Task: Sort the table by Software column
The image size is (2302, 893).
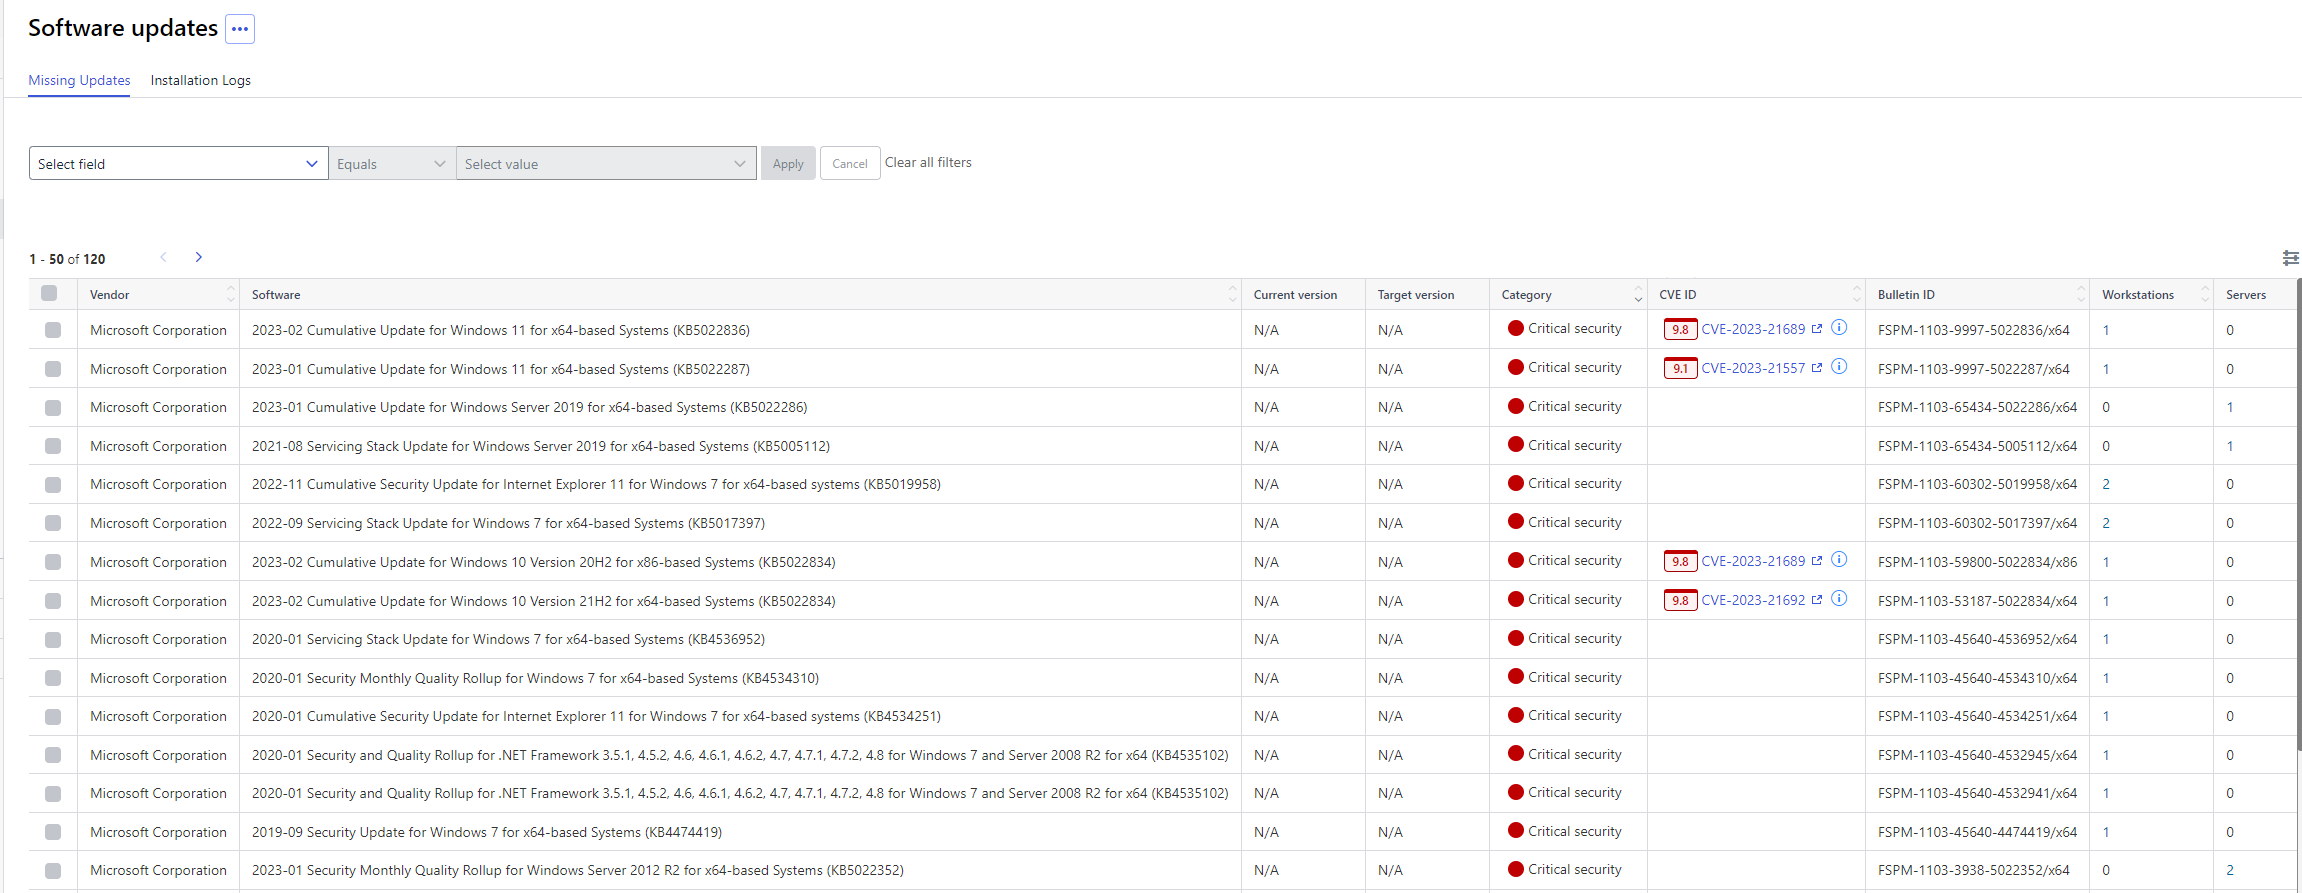Action: point(1232,294)
